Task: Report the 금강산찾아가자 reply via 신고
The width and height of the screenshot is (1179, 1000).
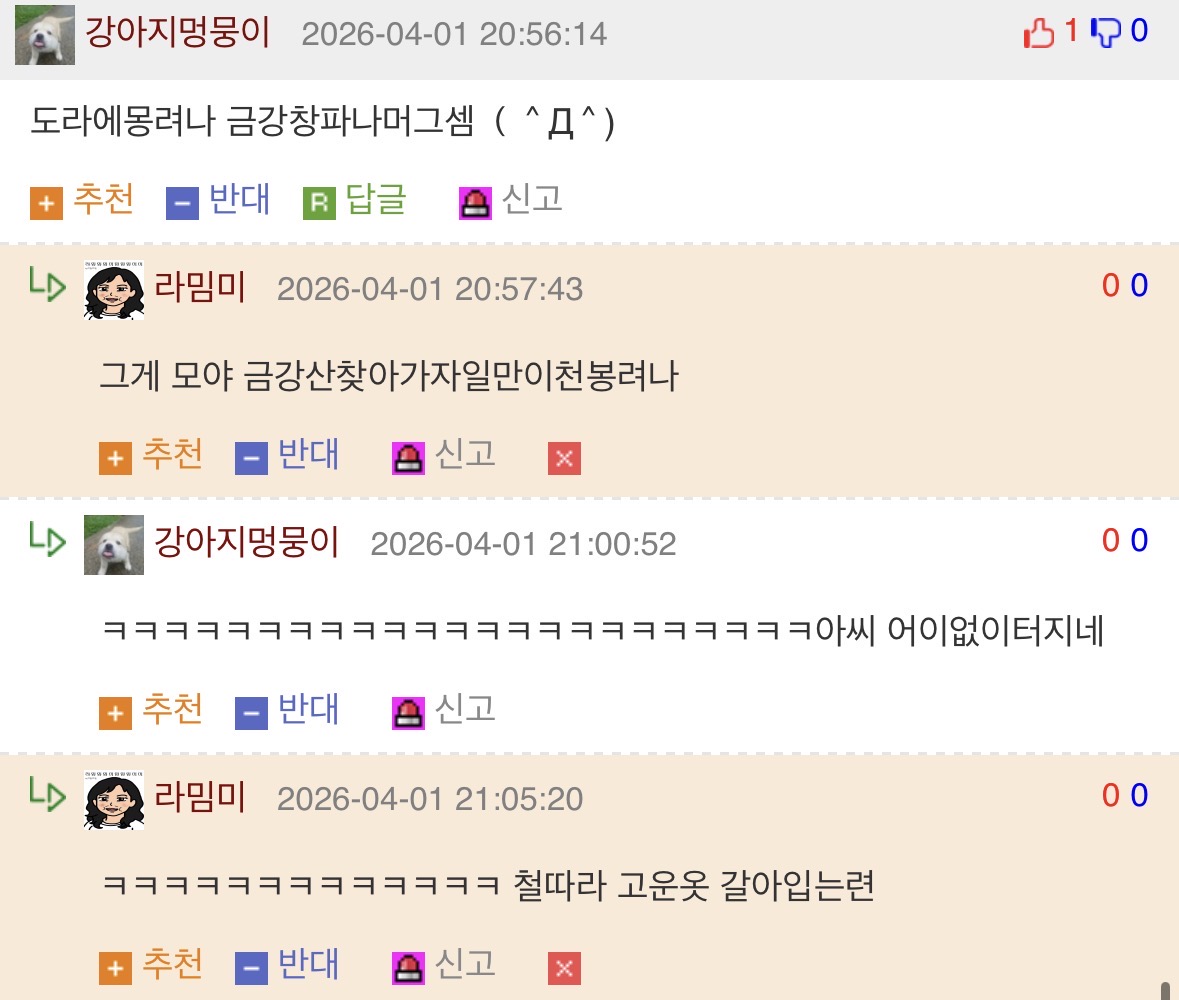Action: pyautogui.click(x=444, y=455)
